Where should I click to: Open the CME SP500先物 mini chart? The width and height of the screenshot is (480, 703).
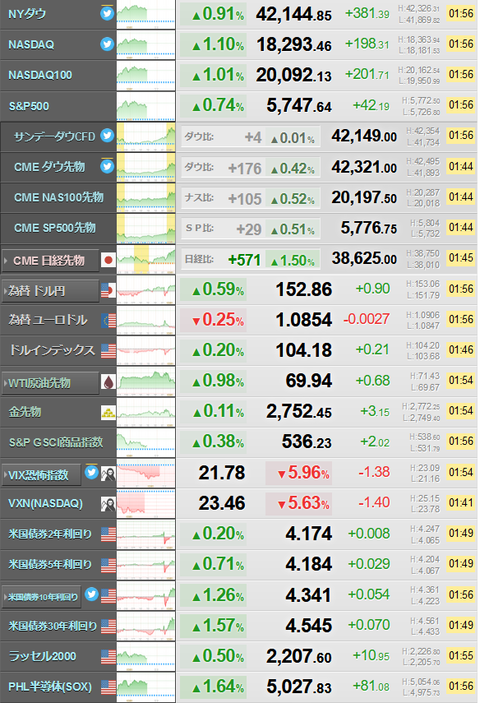tap(146, 228)
